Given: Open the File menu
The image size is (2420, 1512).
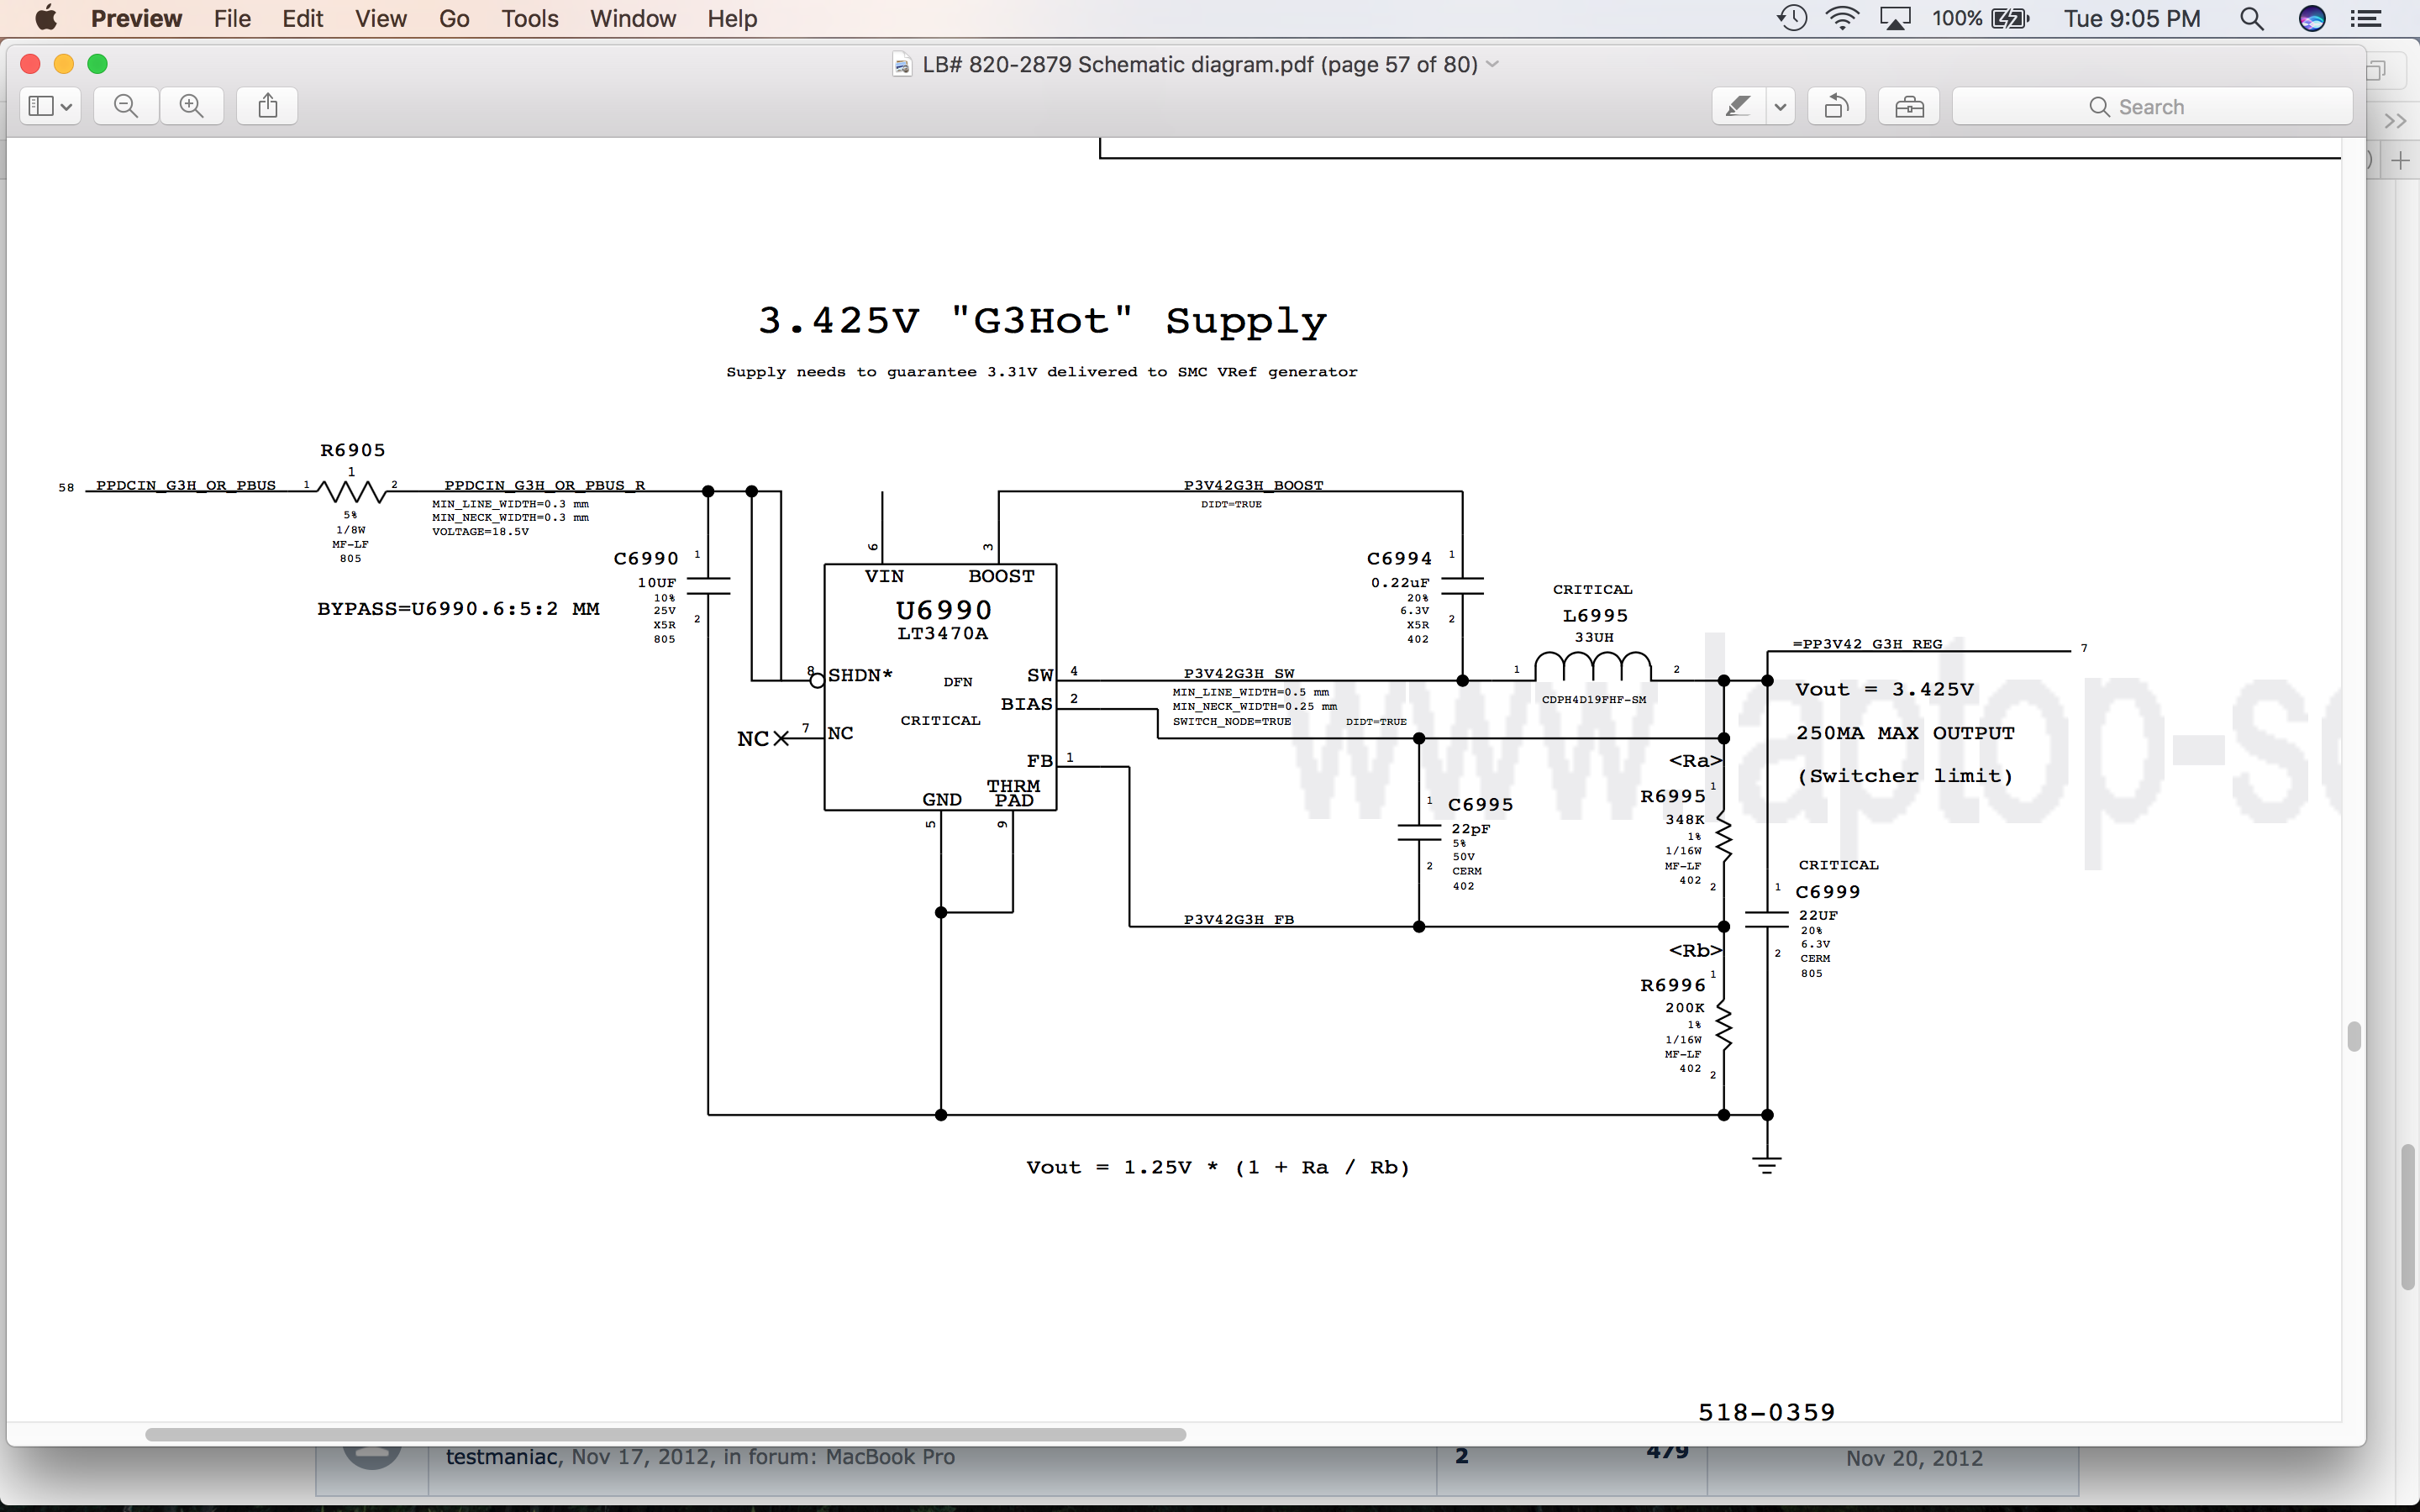Looking at the screenshot, I should tap(232, 18).
